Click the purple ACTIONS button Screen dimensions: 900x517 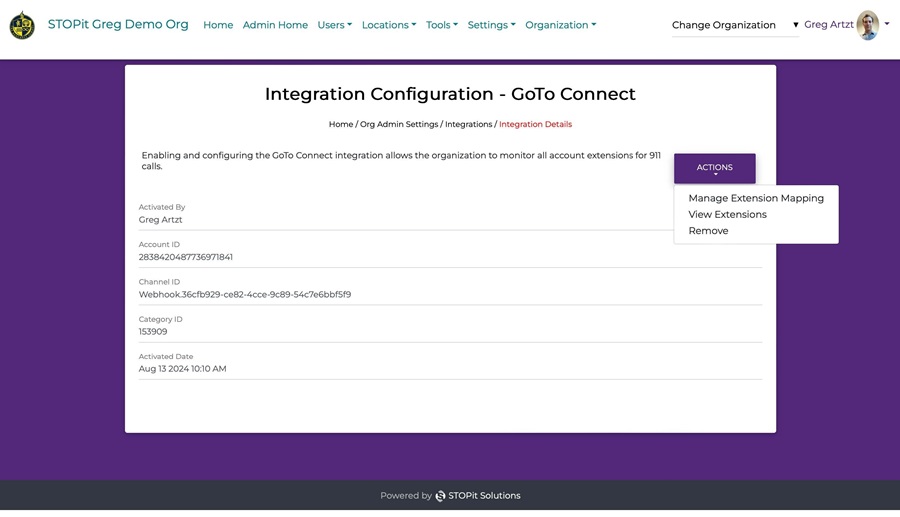click(714, 168)
